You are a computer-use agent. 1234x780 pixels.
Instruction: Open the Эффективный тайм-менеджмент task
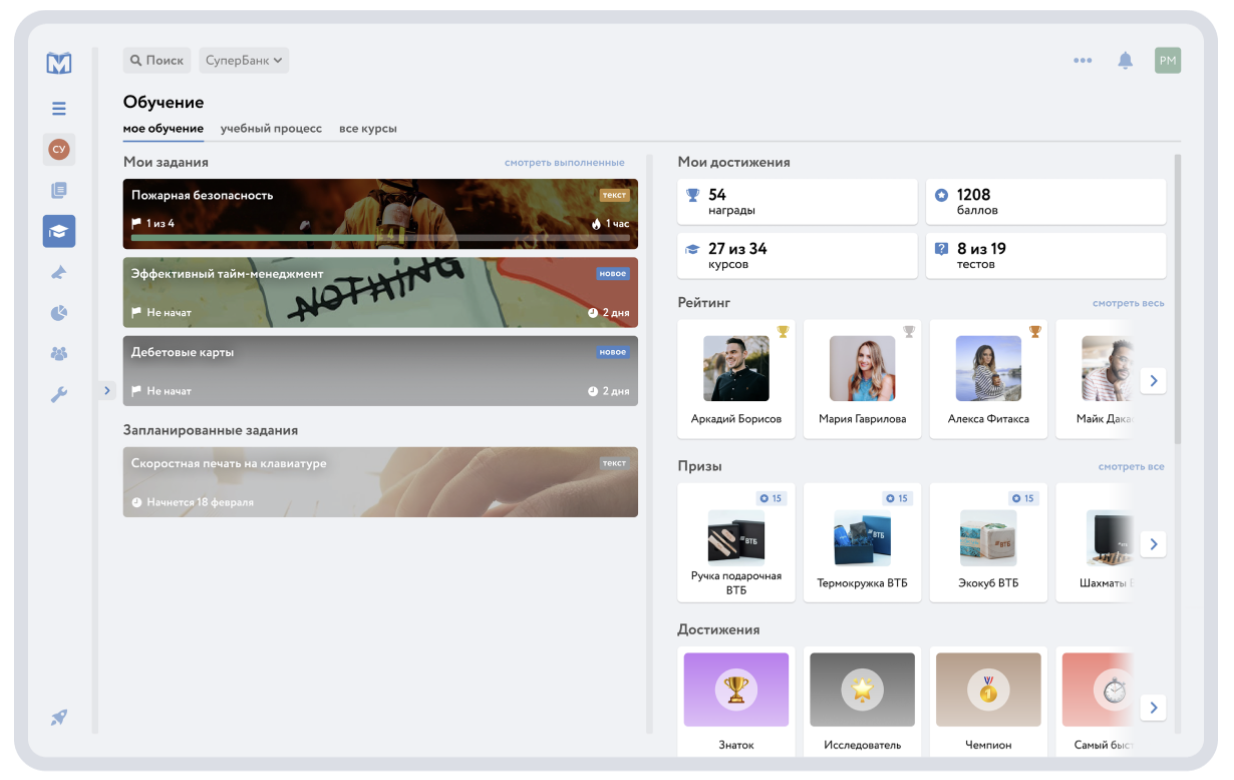[380, 292]
